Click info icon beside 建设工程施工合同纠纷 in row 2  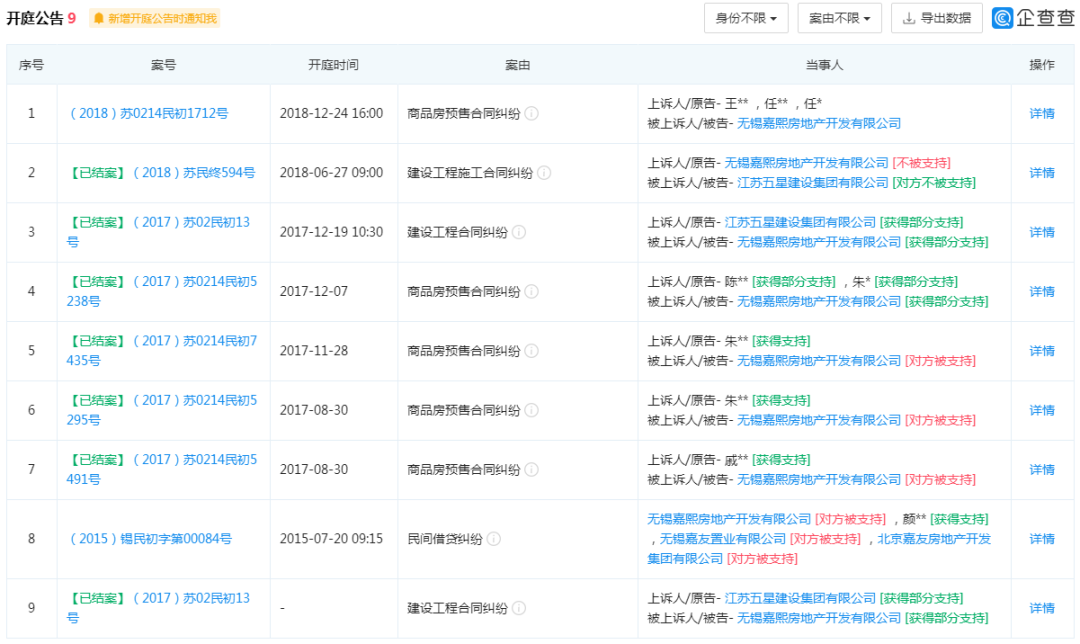544,173
